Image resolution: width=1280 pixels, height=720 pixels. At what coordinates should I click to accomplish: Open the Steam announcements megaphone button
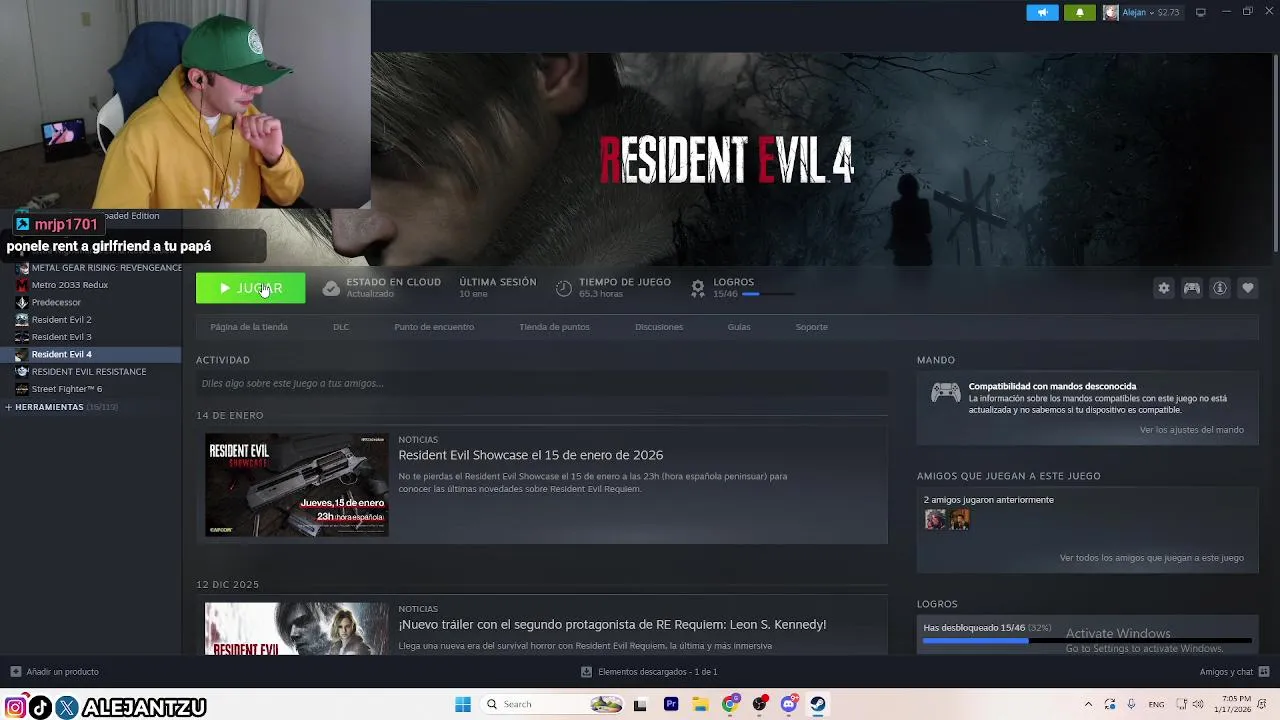tap(1042, 13)
